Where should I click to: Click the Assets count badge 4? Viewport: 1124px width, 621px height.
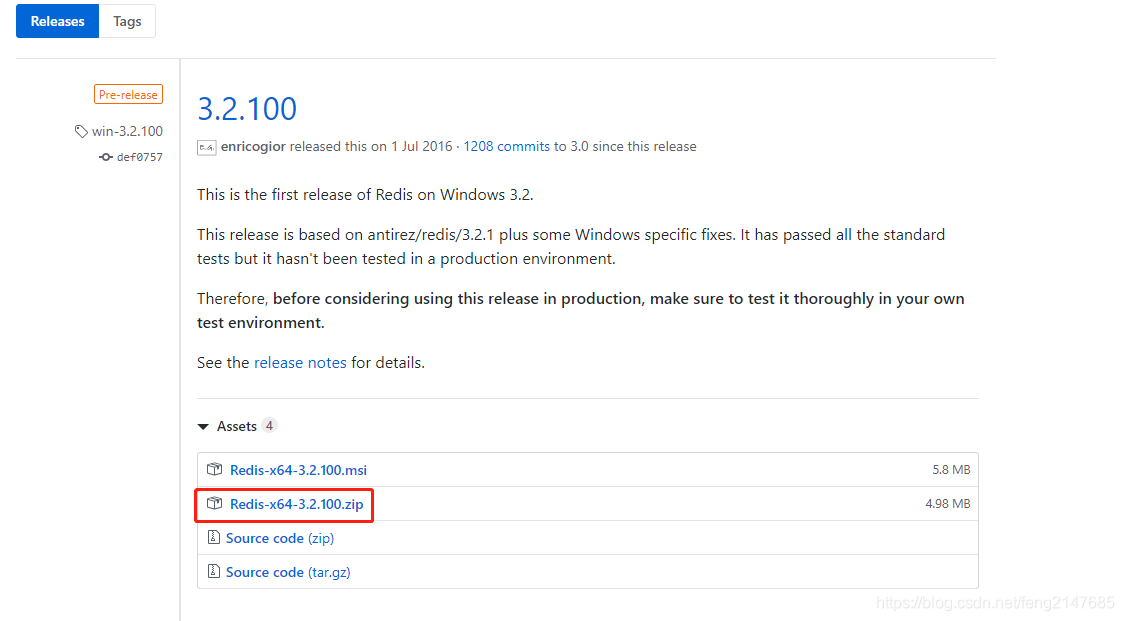pos(270,425)
